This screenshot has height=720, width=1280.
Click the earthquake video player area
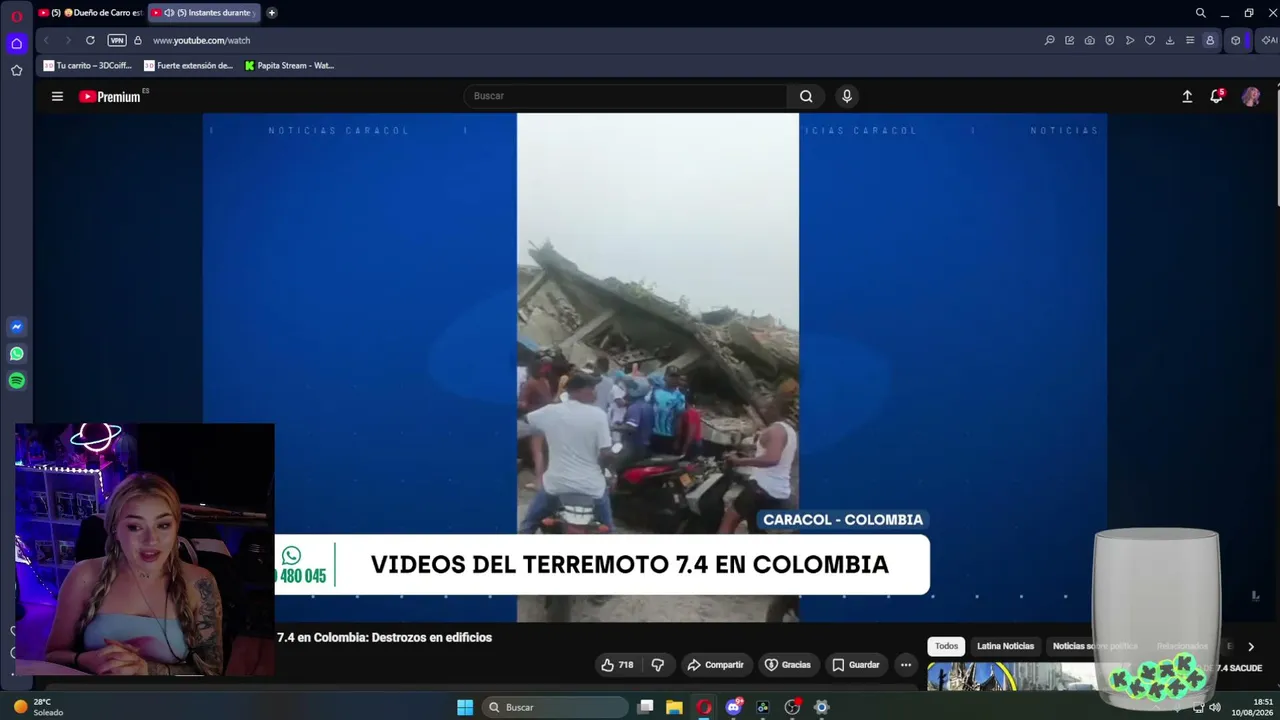point(655,367)
